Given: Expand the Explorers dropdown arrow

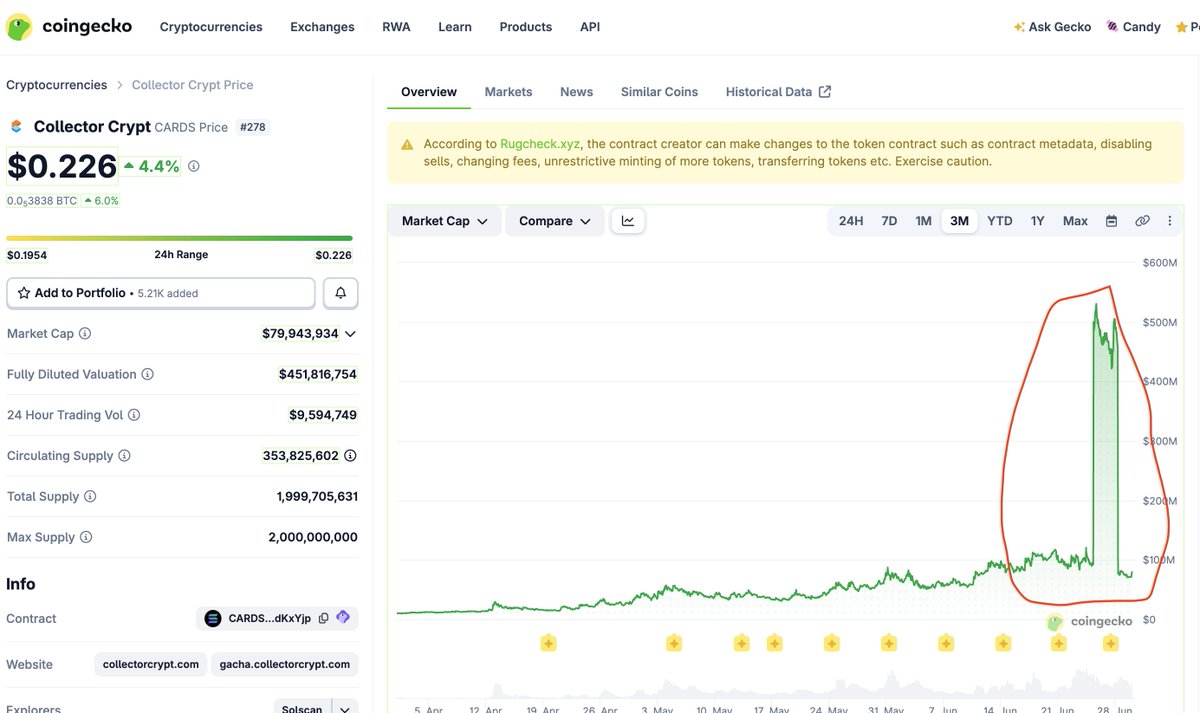Looking at the screenshot, I should 344,707.
